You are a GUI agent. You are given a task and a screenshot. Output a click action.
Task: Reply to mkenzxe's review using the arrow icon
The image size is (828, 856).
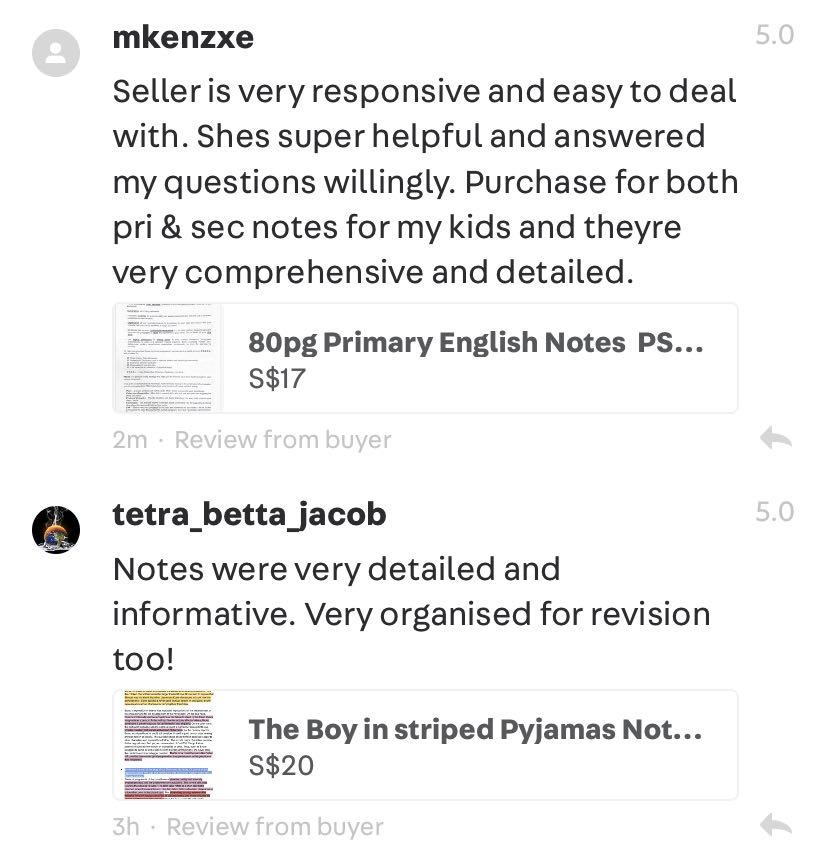[776, 438]
